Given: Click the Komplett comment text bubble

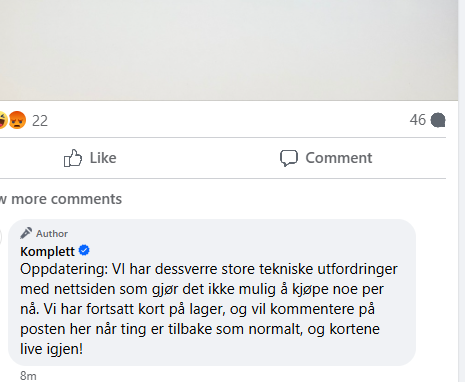Looking at the screenshot, I should coord(212,292).
